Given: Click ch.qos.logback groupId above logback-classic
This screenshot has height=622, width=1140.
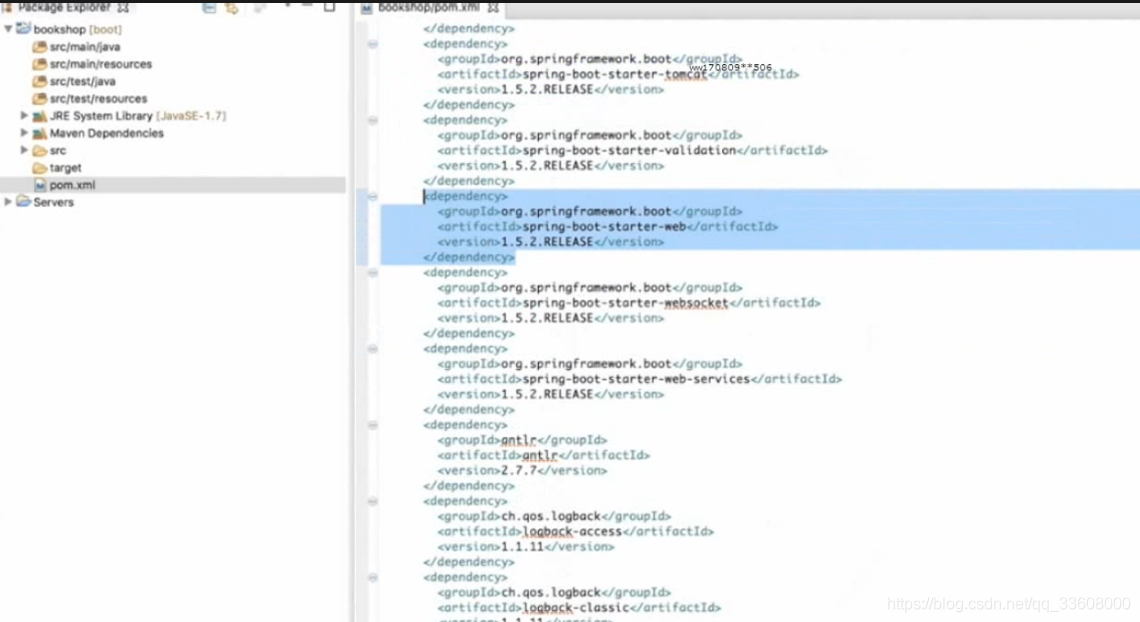Looking at the screenshot, I should (x=554, y=593).
